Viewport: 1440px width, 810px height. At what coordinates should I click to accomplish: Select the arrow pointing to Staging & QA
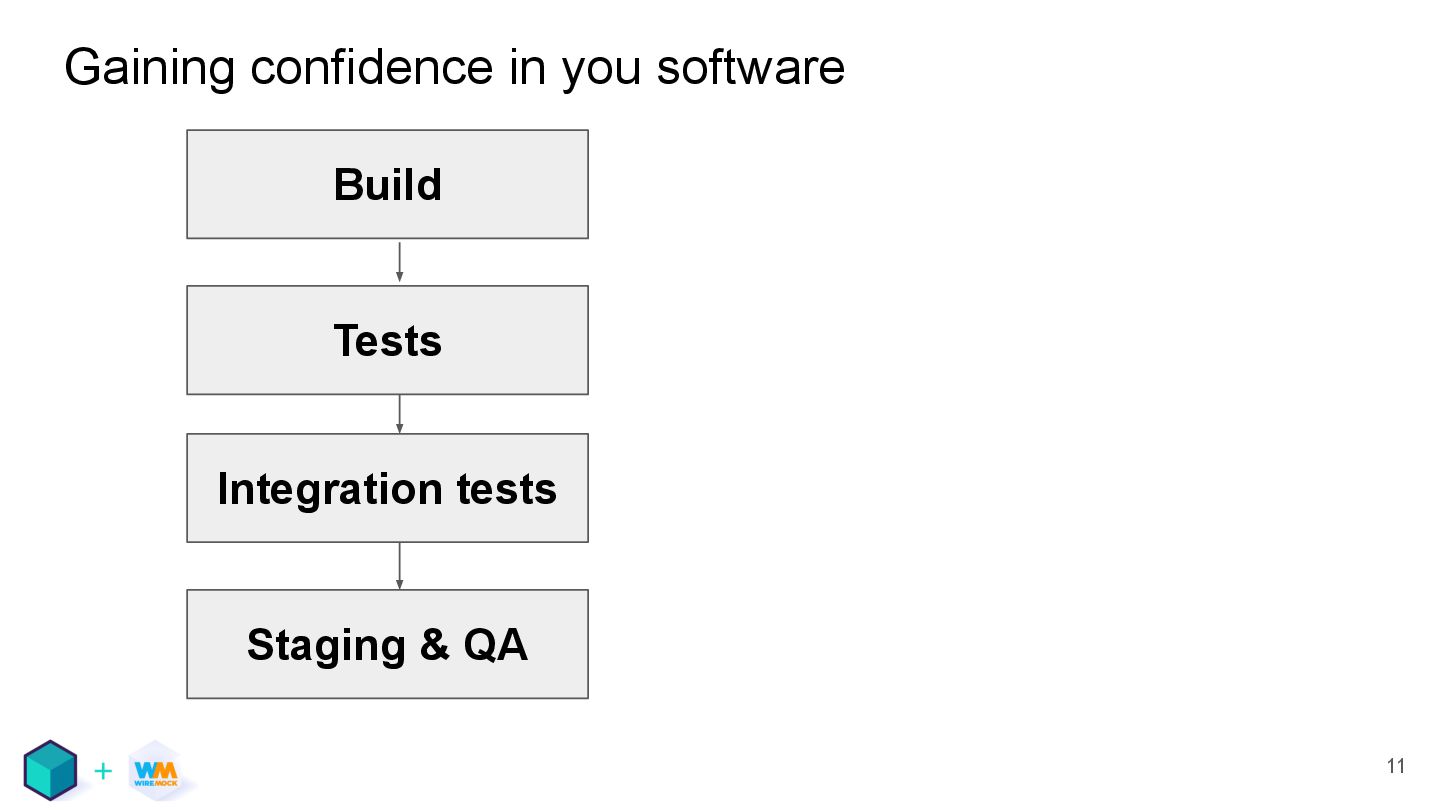(x=400, y=566)
